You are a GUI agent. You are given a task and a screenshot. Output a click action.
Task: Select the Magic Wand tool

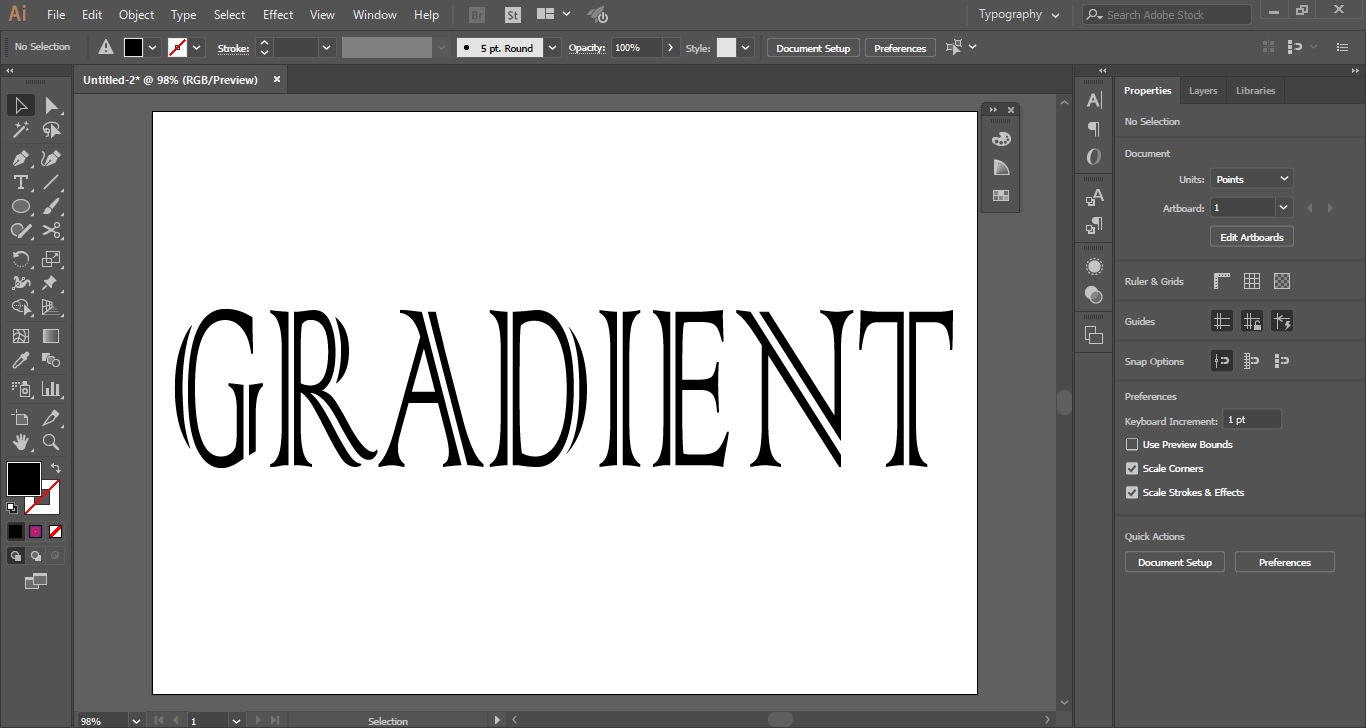(21, 130)
